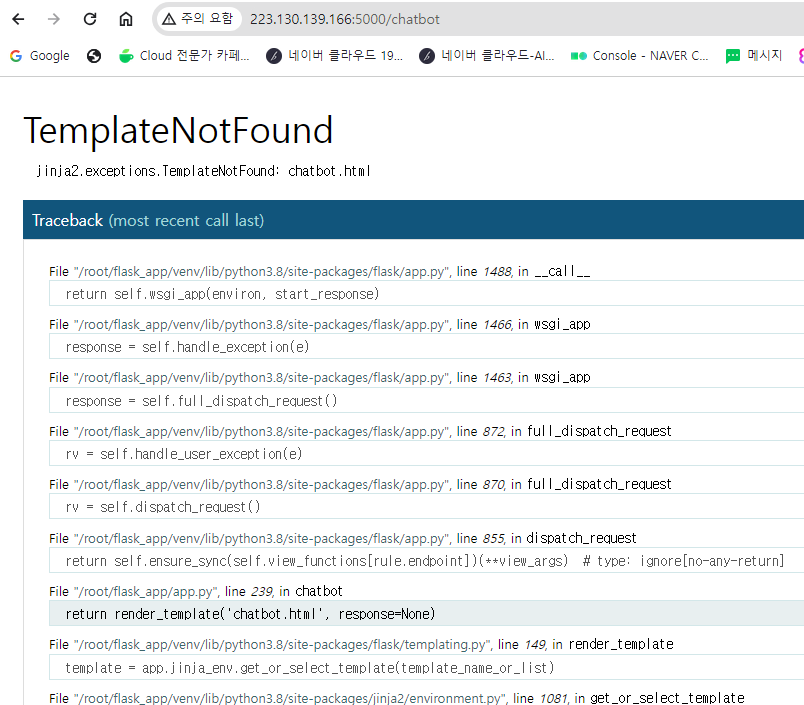Open the 네이버 클라우드-AI bookmark

pyautogui.click(x=487, y=55)
